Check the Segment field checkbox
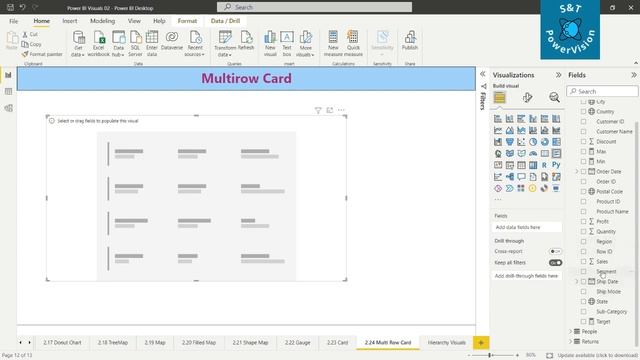 coord(583,271)
